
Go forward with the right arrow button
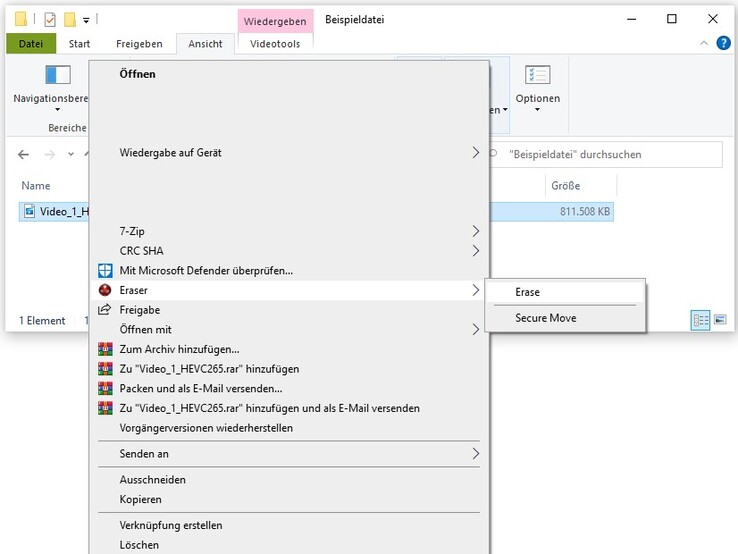pyautogui.click(x=50, y=154)
